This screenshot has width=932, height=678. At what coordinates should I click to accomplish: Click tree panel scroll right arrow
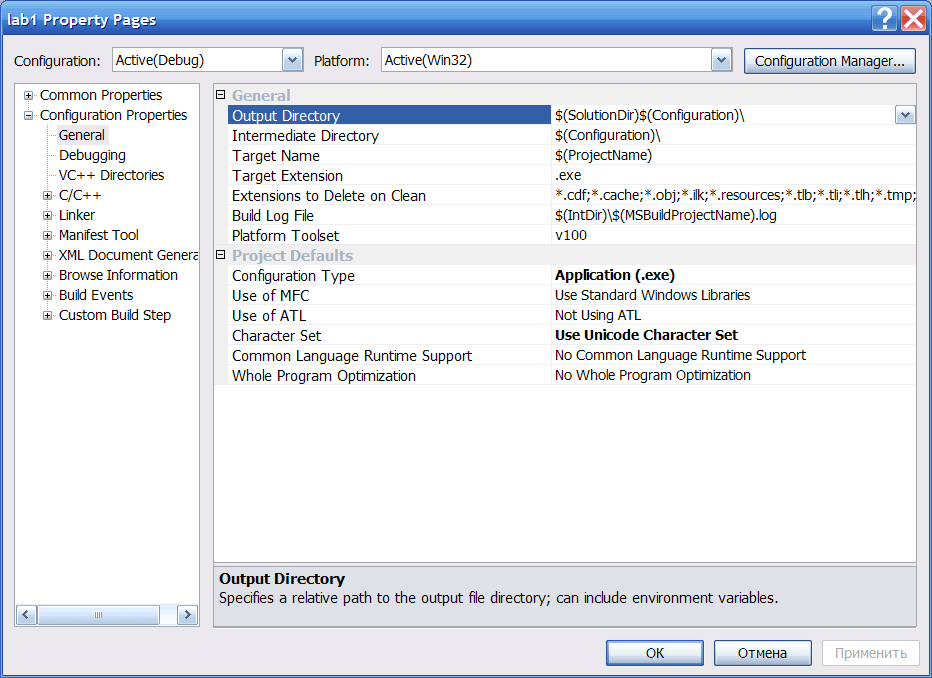tap(187, 614)
